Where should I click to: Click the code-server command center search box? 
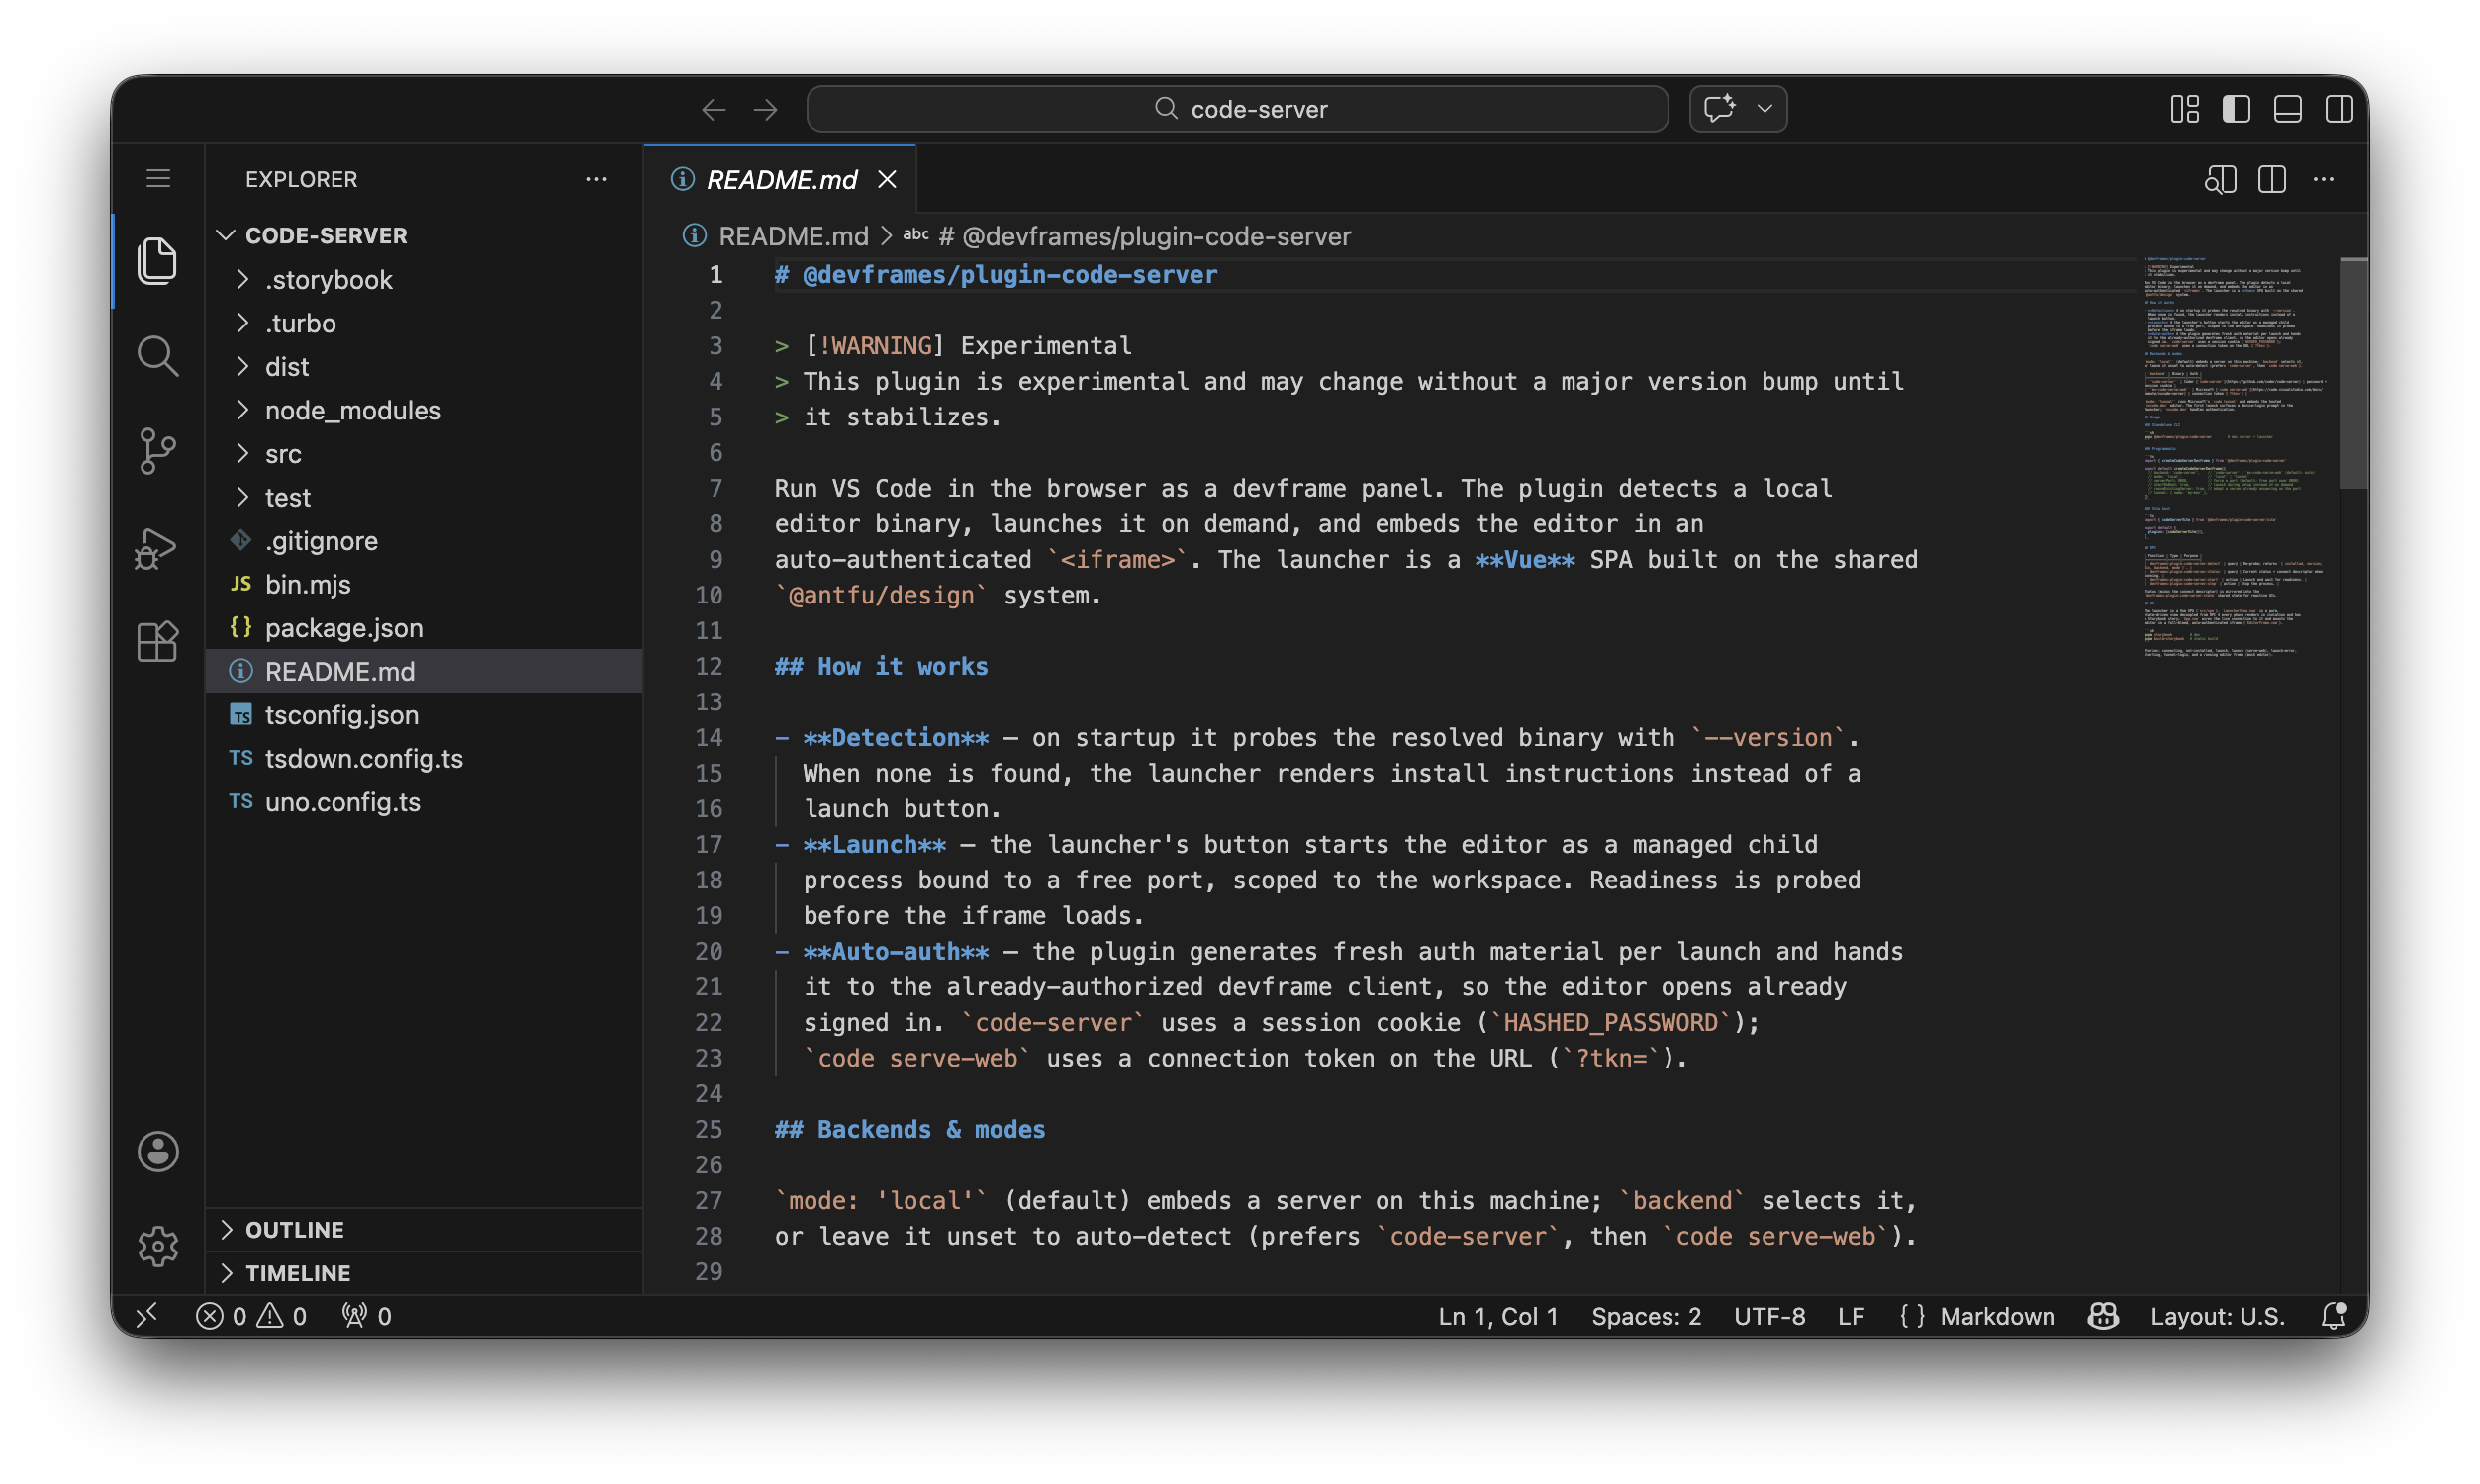click(x=1238, y=109)
